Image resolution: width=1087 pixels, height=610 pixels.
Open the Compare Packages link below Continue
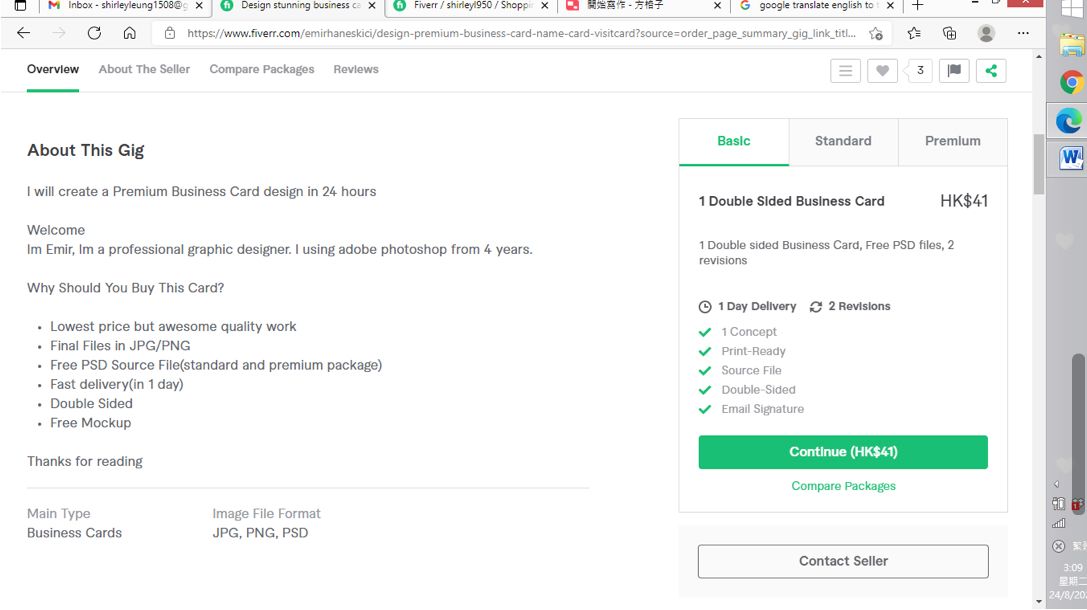pyautogui.click(x=843, y=486)
